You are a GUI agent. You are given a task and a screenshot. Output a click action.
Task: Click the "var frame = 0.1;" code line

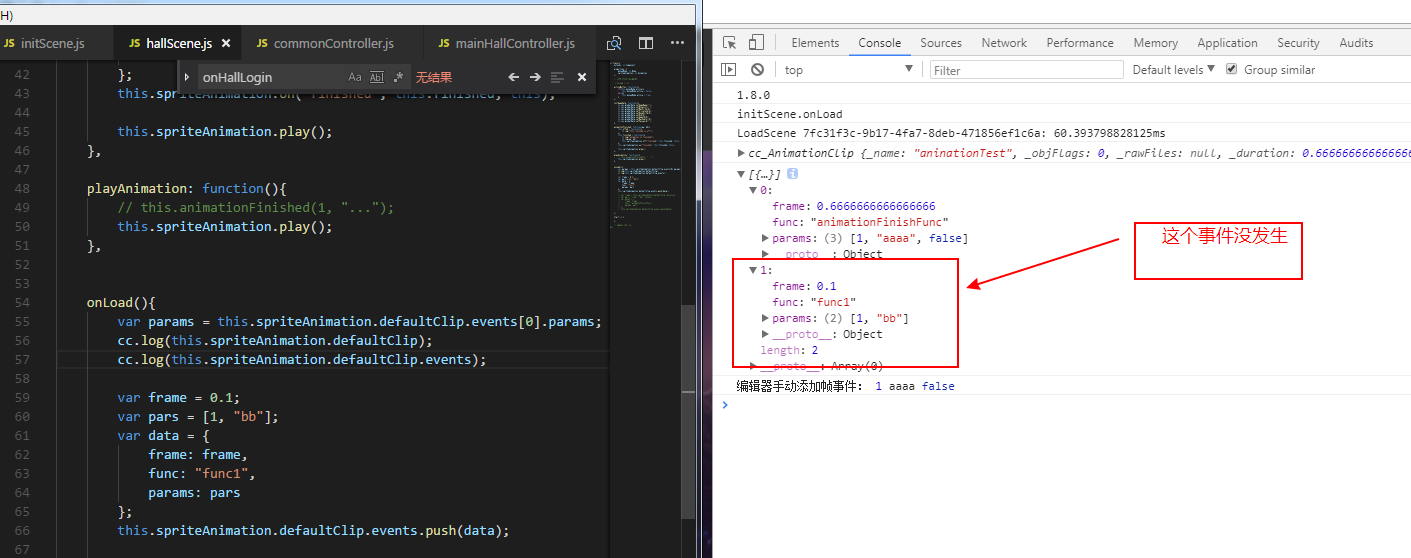tap(178, 397)
